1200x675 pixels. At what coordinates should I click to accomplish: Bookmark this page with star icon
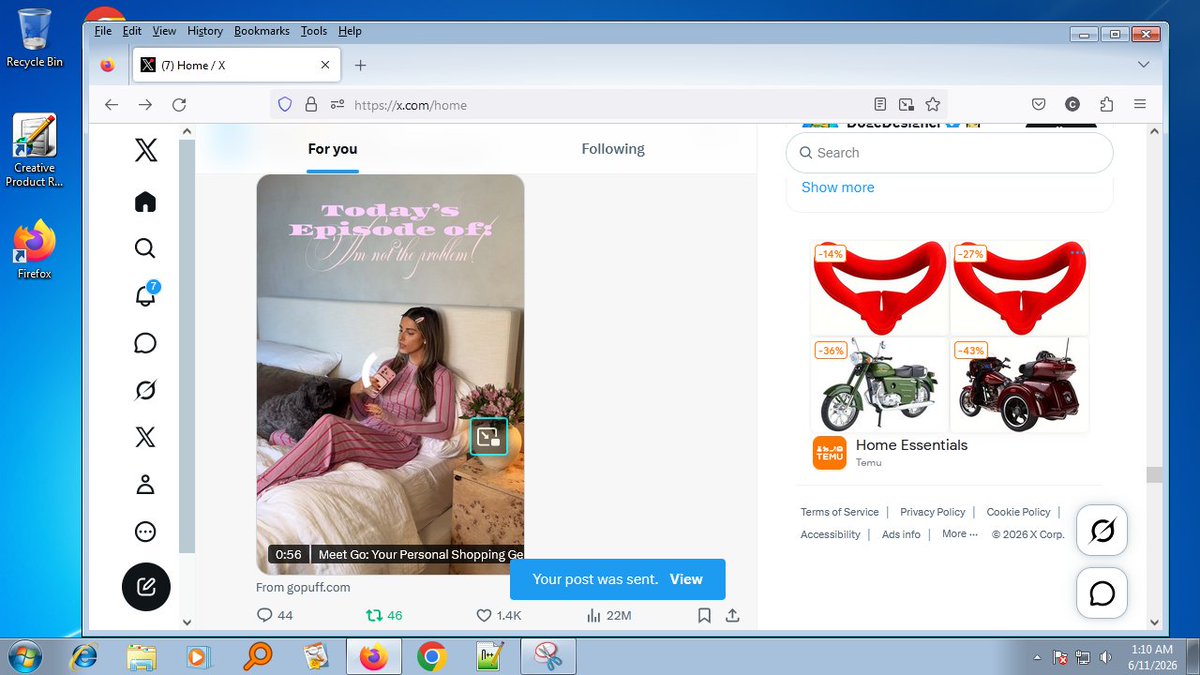coord(933,104)
